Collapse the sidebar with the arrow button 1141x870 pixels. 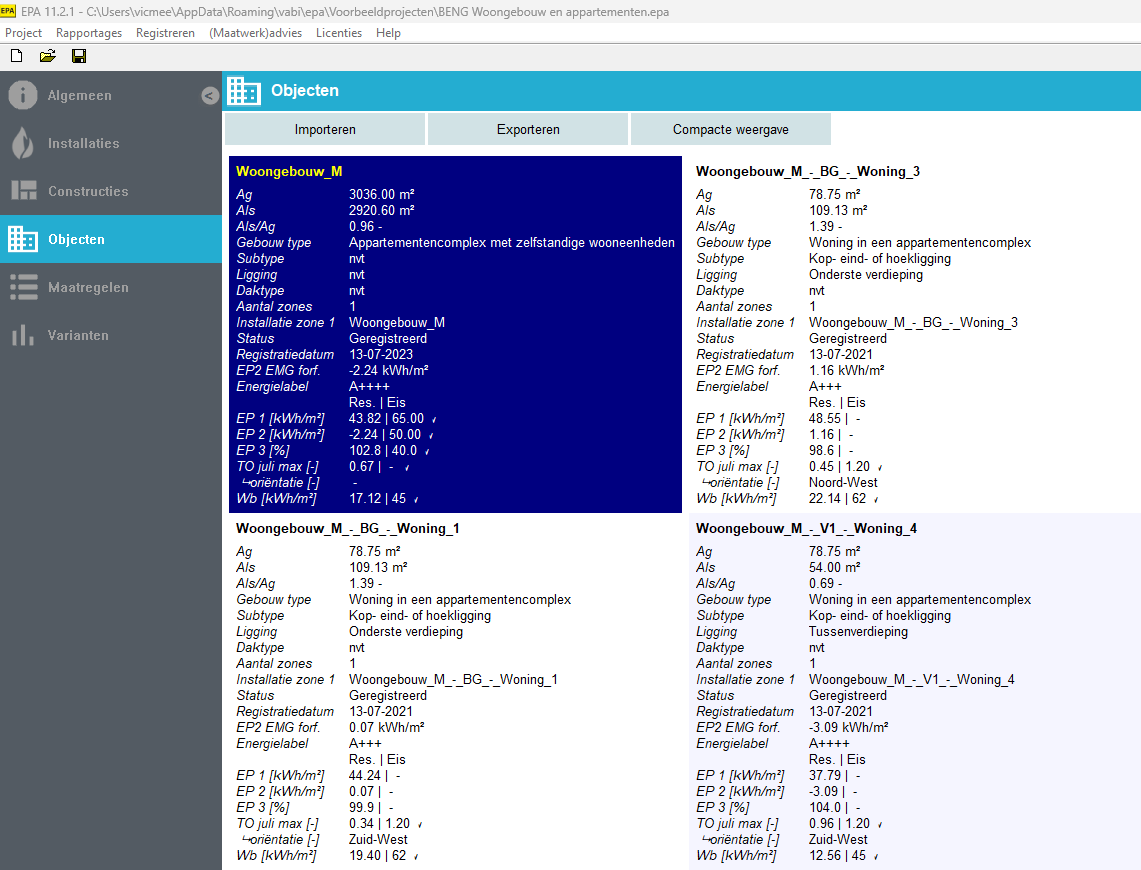click(x=209, y=96)
